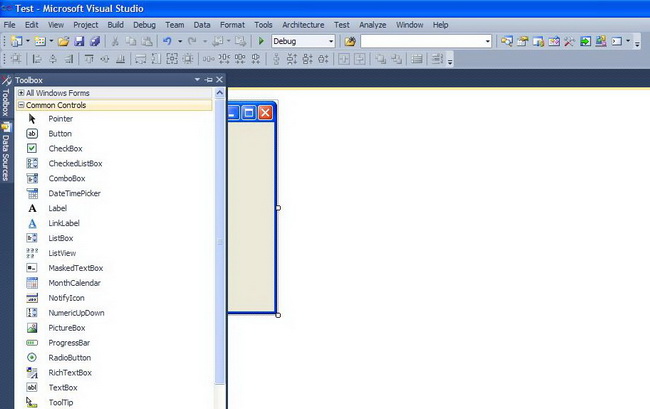
Task: Open the Format menu
Action: click(232, 25)
